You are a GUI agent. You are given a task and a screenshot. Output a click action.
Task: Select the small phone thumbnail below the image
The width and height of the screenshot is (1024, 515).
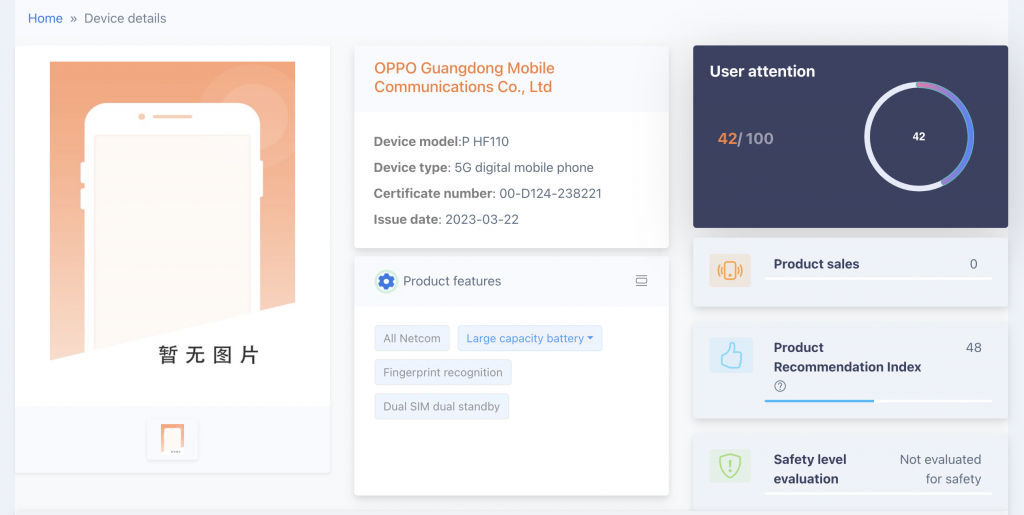(x=172, y=439)
